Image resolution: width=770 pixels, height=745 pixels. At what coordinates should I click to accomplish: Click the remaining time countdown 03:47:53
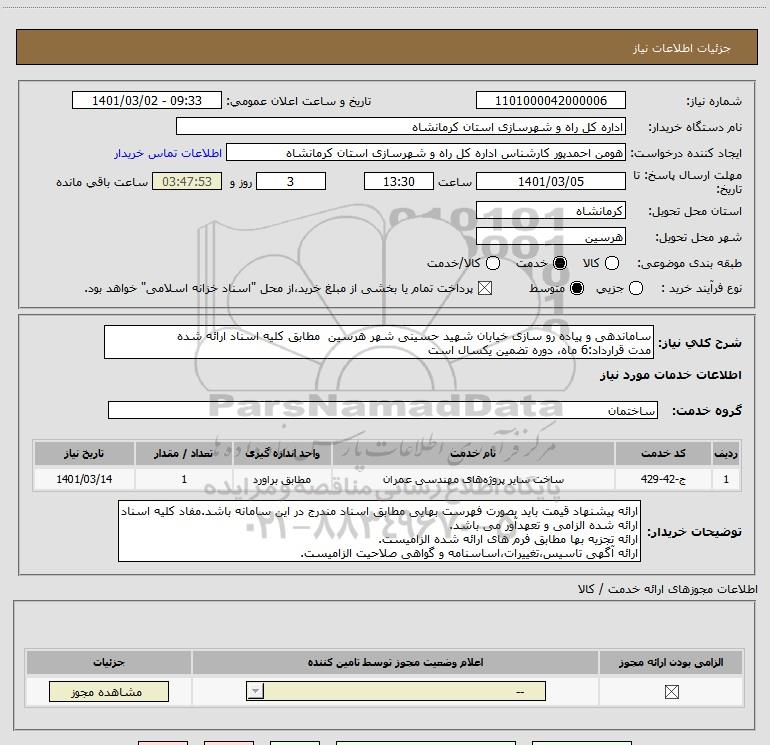coord(187,181)
